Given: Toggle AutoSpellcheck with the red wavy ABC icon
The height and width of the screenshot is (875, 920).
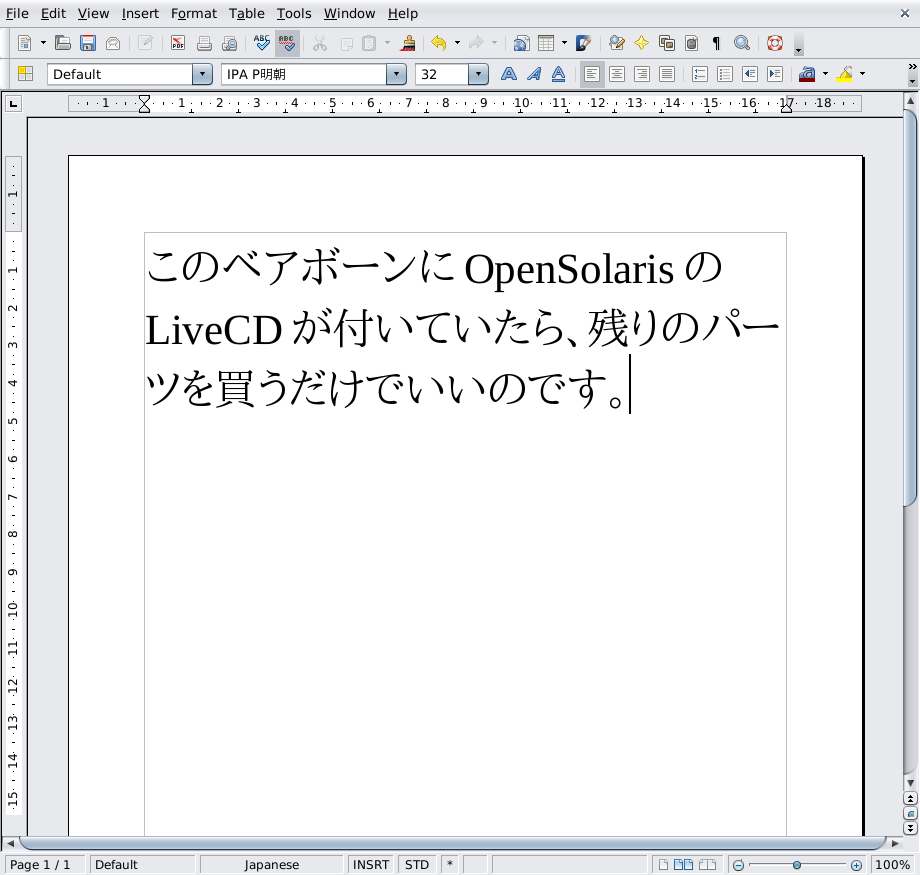Looking at the screenshot, I should pyautogui.click(x=287, y=43).
